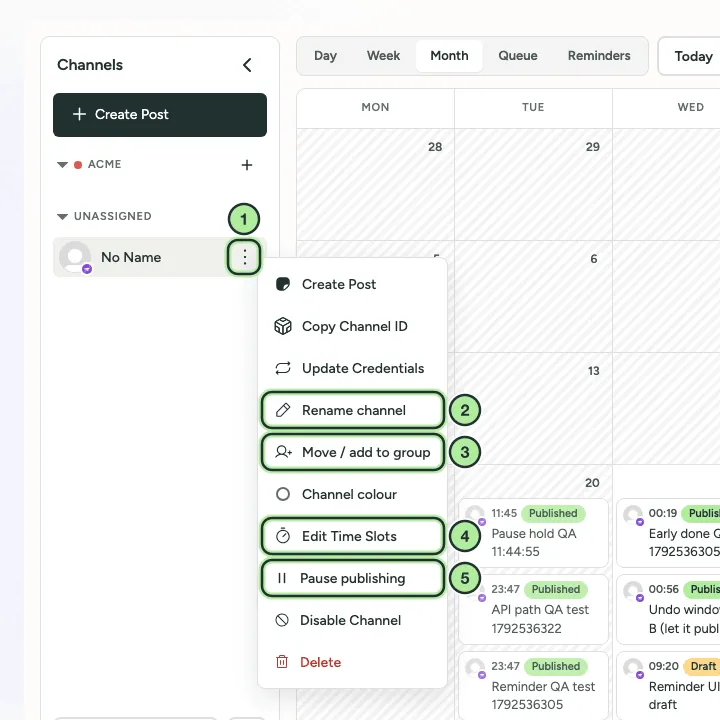Open the 00:56 Undo window post card
The width and height of the screenshot is (720, 720).
(669, 609)
